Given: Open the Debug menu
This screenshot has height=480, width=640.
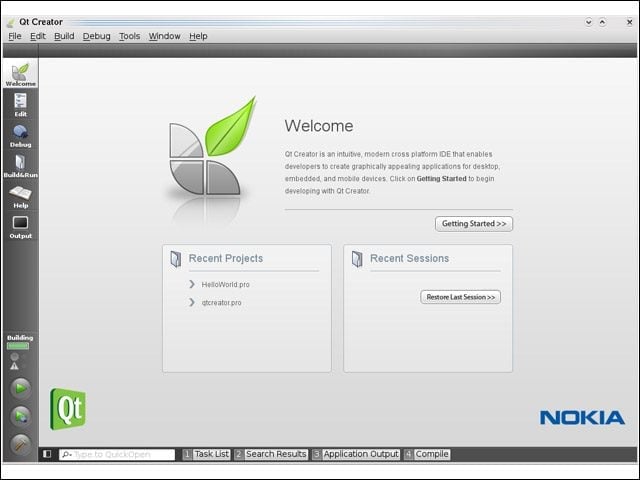Looking at the screenshot, I should (x=96, y=36).
